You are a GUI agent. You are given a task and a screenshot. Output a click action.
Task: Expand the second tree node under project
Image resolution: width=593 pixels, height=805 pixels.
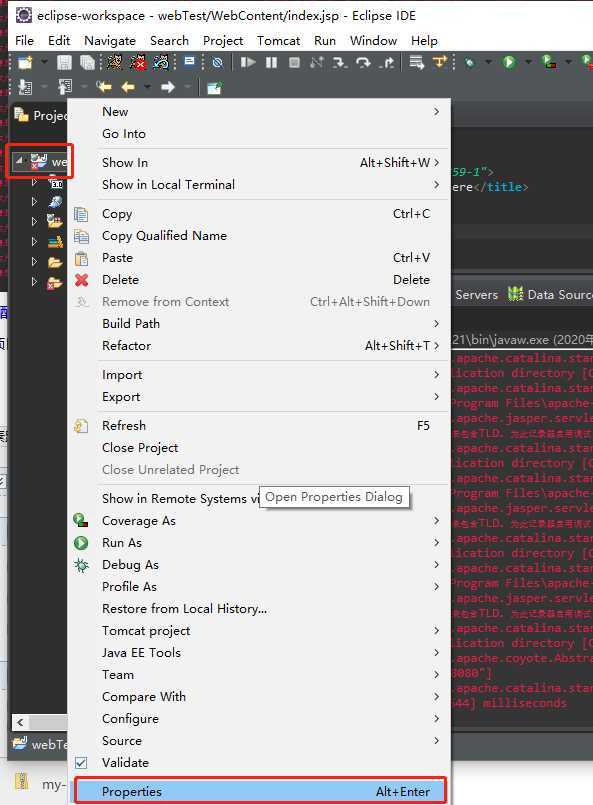point(34,202)
